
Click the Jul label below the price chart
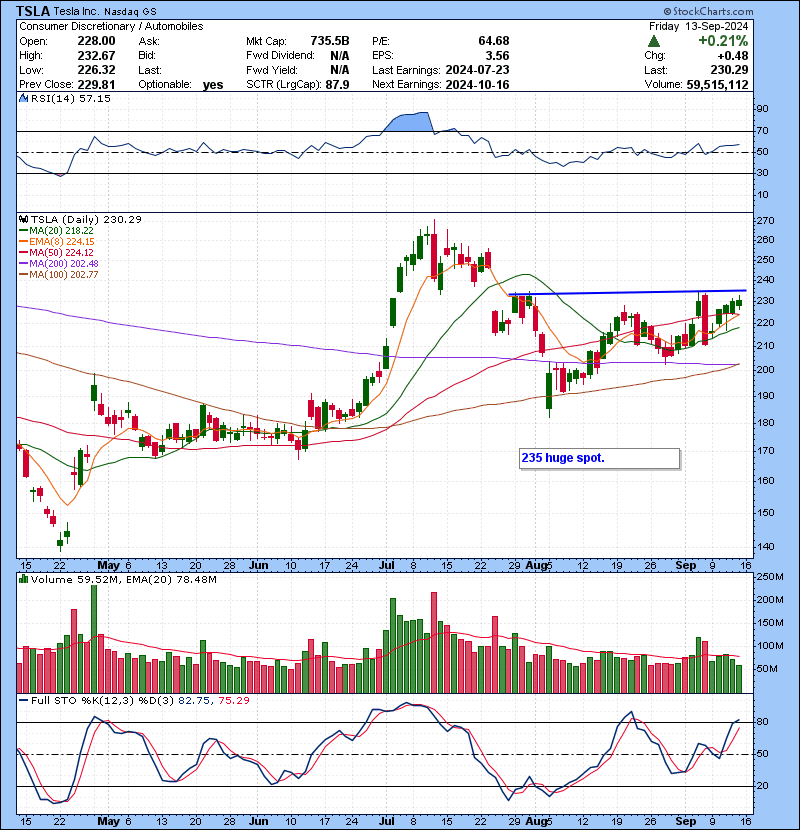tap(386, 565)
